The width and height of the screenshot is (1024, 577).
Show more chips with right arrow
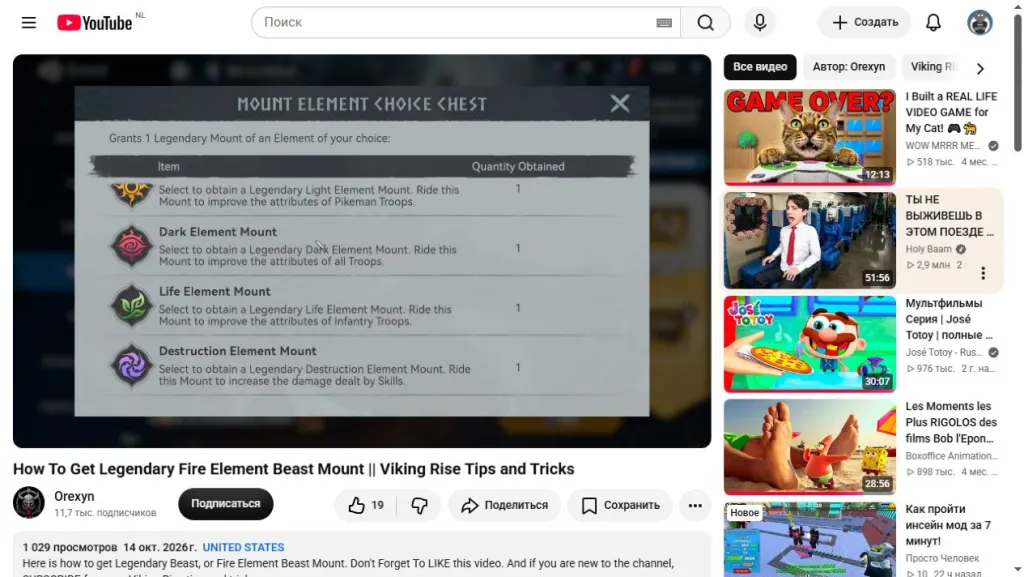point(980,68)
